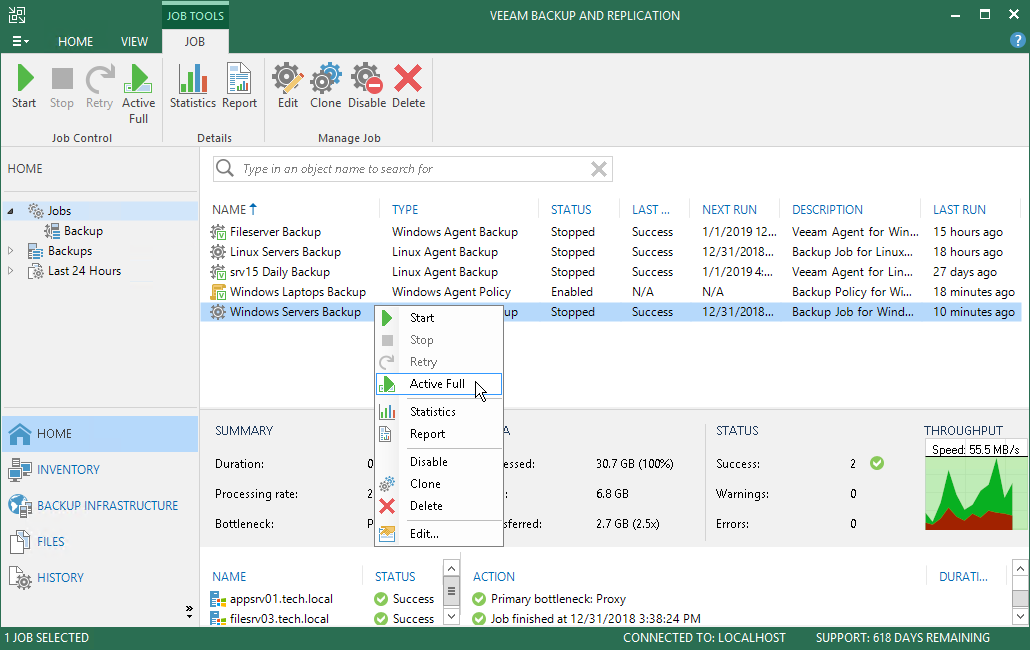Open Statistics from the ribbon

pyautogui.click(x=192, y=87)
